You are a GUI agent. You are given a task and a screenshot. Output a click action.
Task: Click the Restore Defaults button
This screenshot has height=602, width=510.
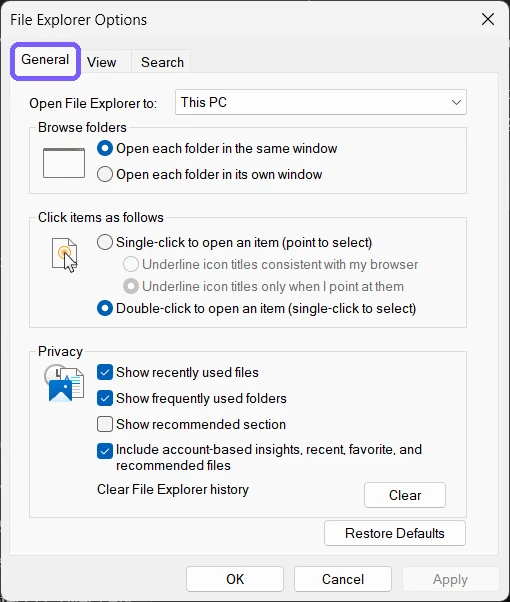point(395,533)
